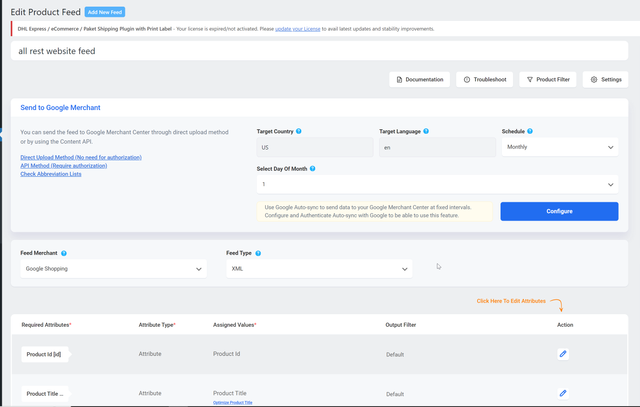The height and width of the screenshot is (407, 640).
Task: Click Select Day Of Month help icon
Action: pyautogui.click(x=313, y=169)
